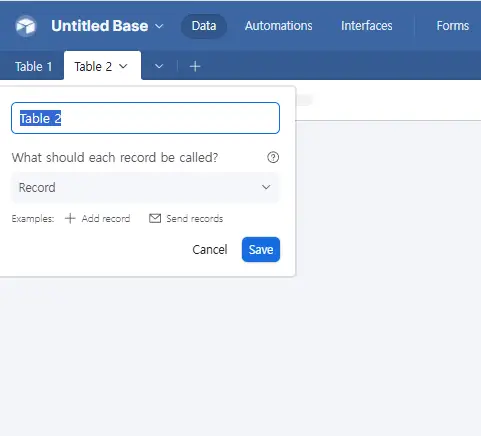Click the help question mark icon
The width and height of the screenshot is (481, 436).
(x=273, y=157)
